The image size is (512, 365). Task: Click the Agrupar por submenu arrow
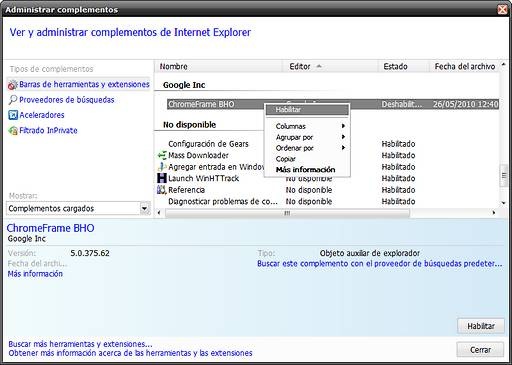(x=343, y=137)
